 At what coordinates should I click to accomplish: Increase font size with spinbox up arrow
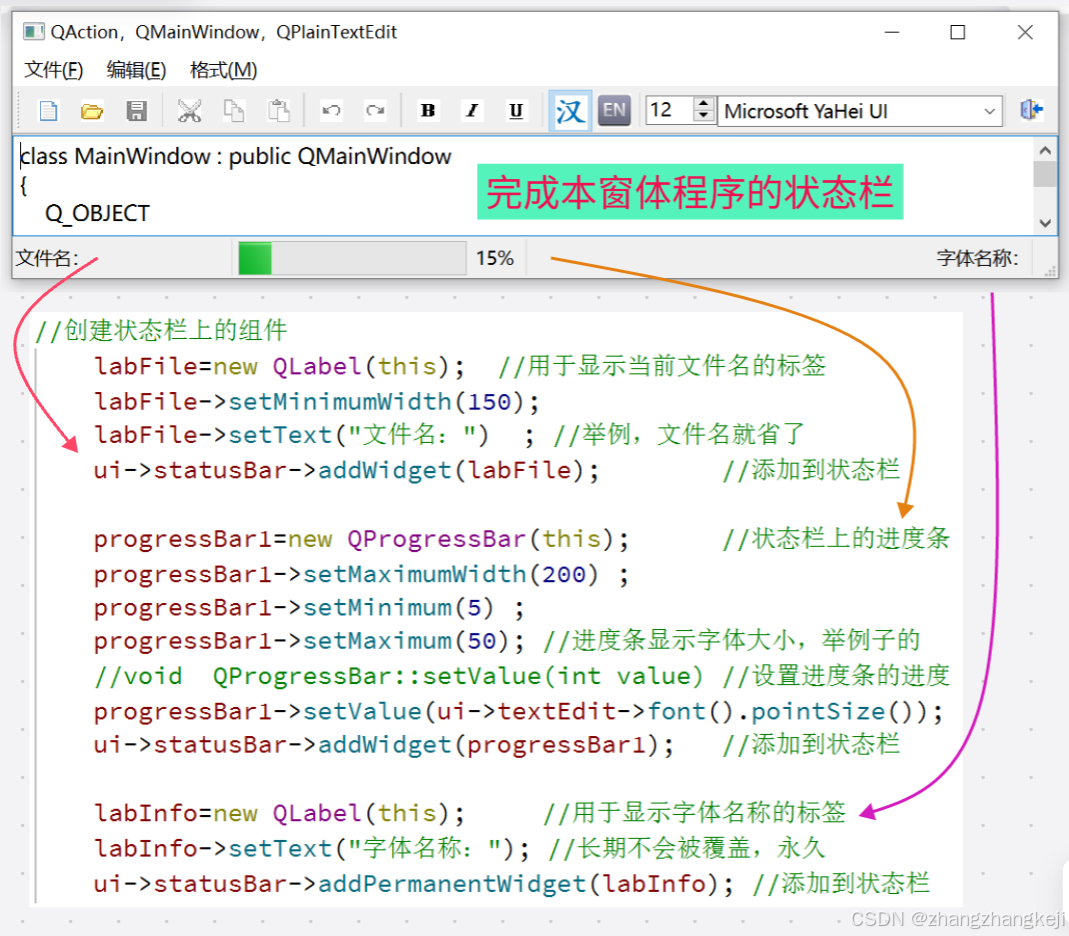click(x=704, y=103)
